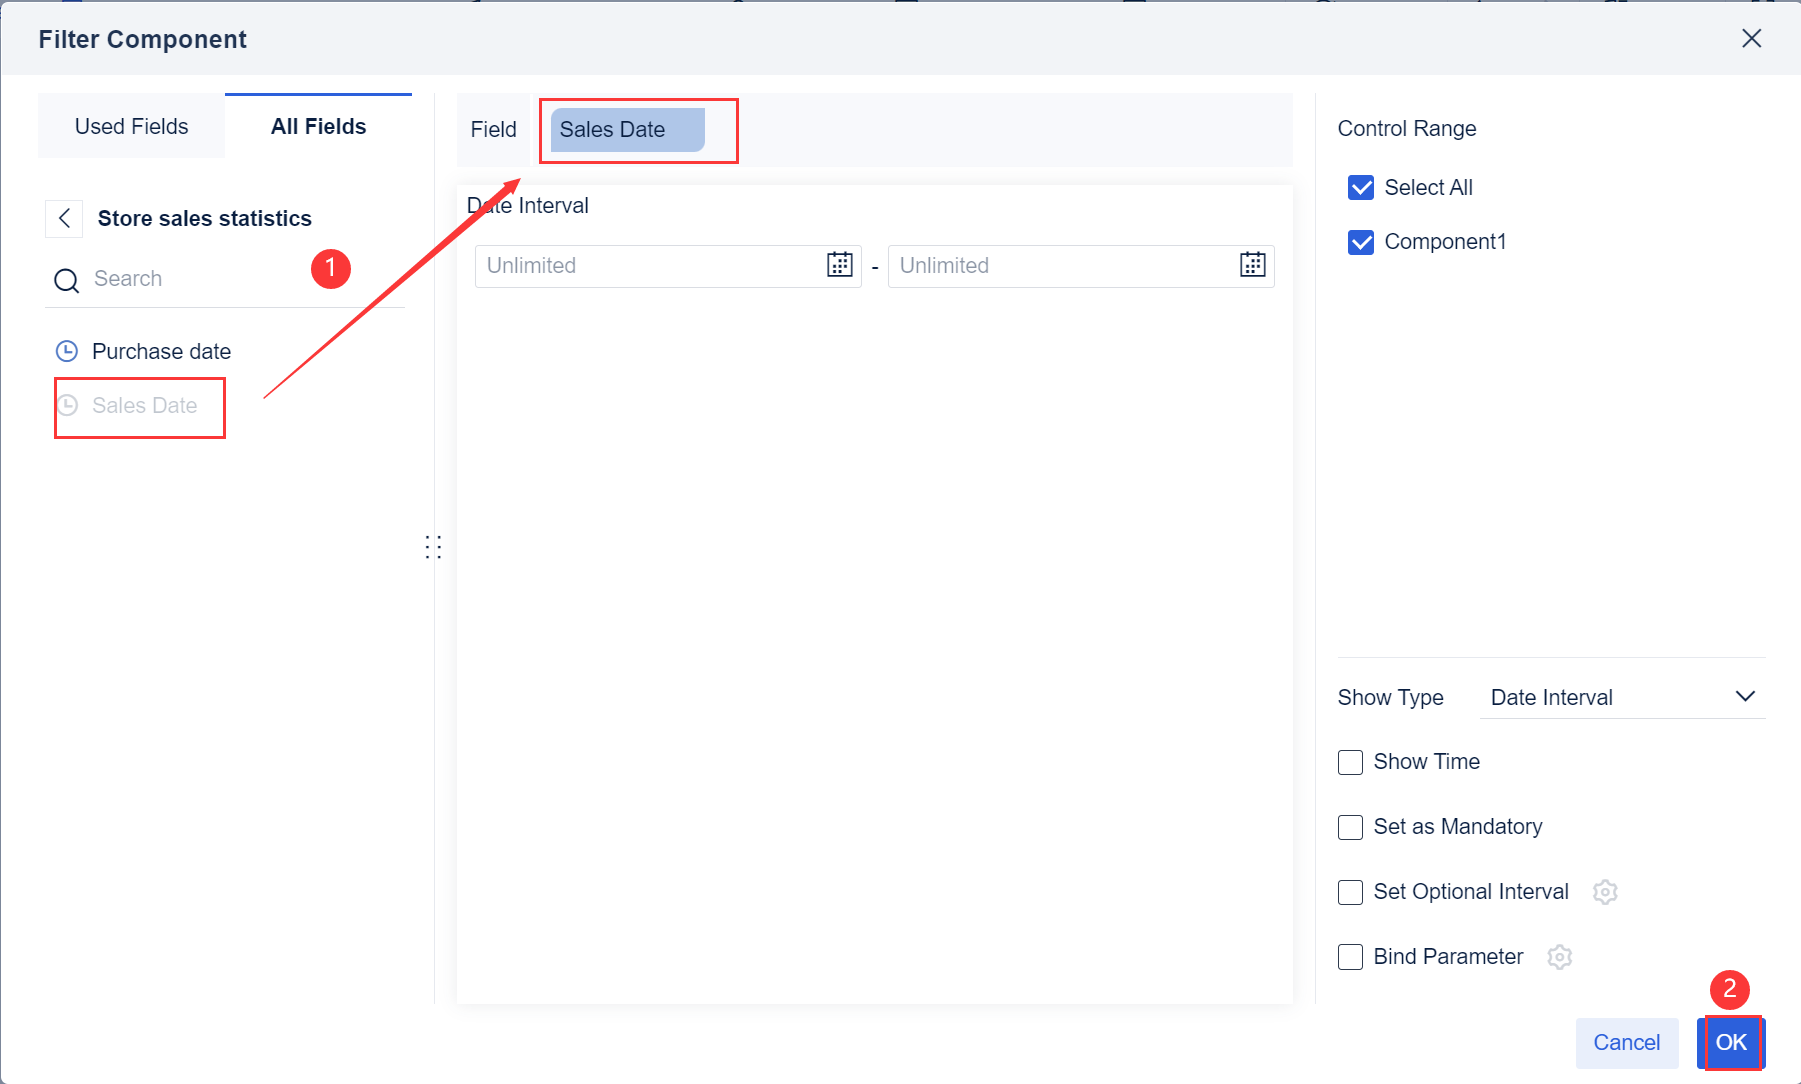Enable the Bind Parameter option
This screenshot has height=1084, width=1801.
pyautogui.click(x=1350, y=956)
